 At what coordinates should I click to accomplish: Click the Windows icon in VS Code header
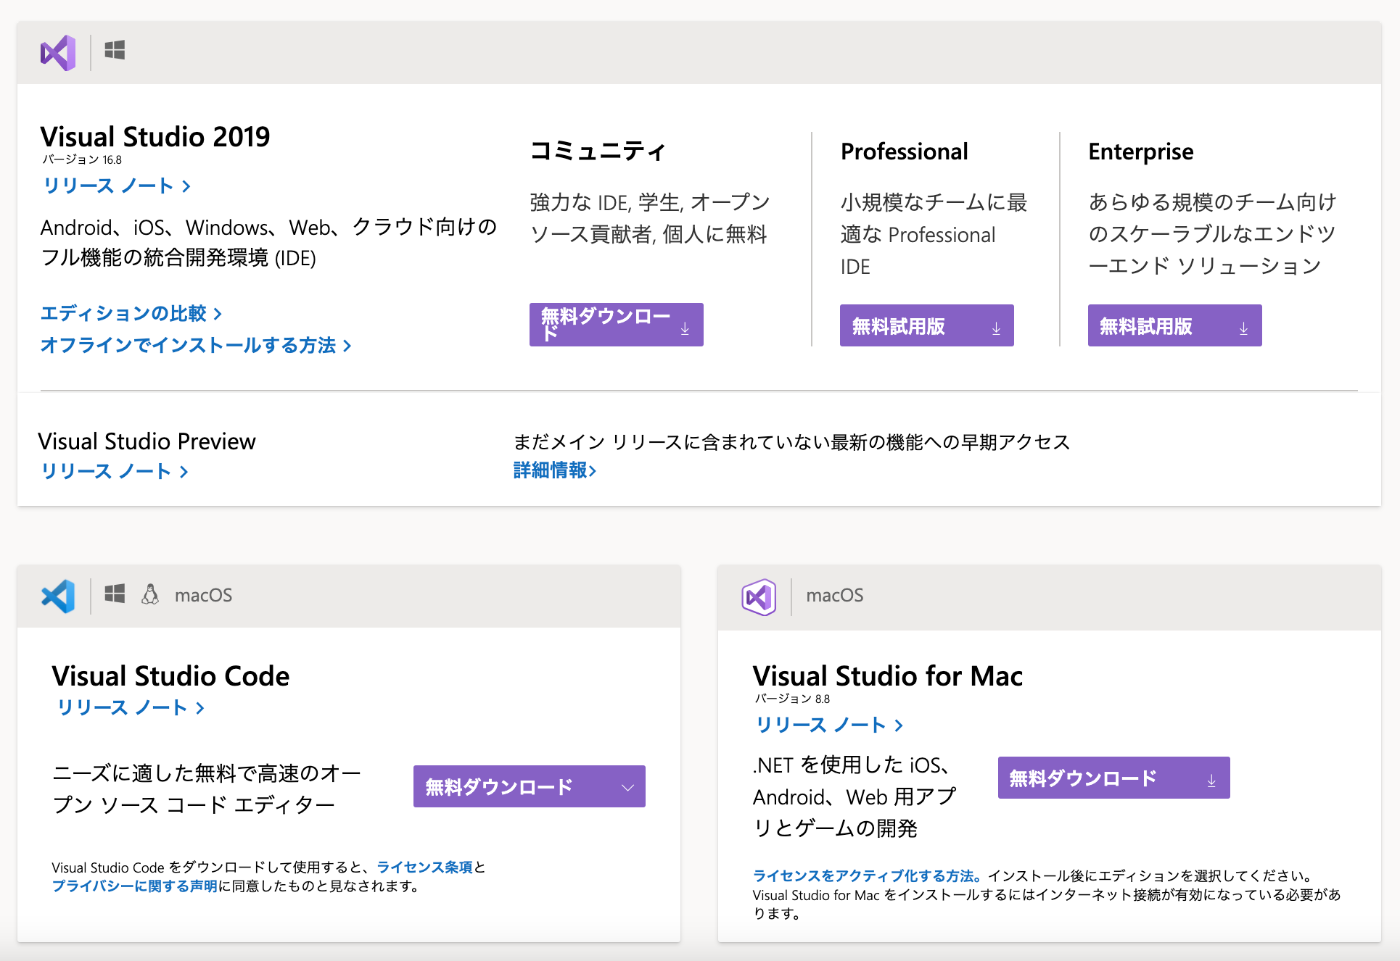tap(115, 594)
